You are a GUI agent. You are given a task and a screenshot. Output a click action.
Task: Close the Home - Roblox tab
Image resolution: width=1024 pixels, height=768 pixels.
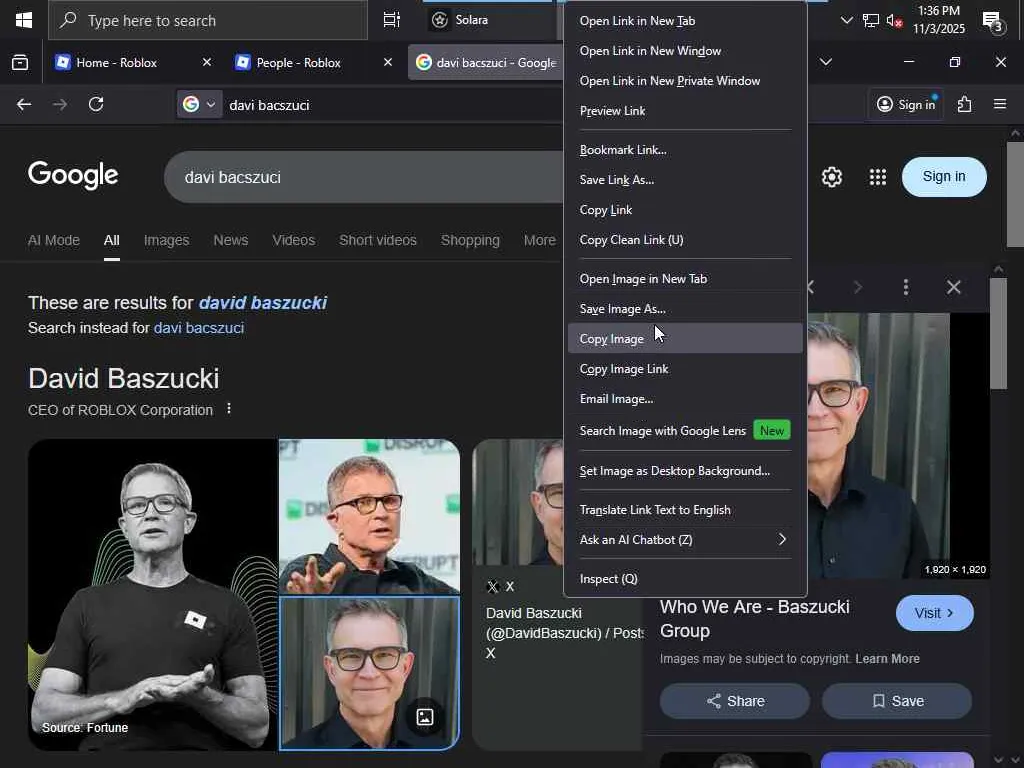click(x=206, y=62)
